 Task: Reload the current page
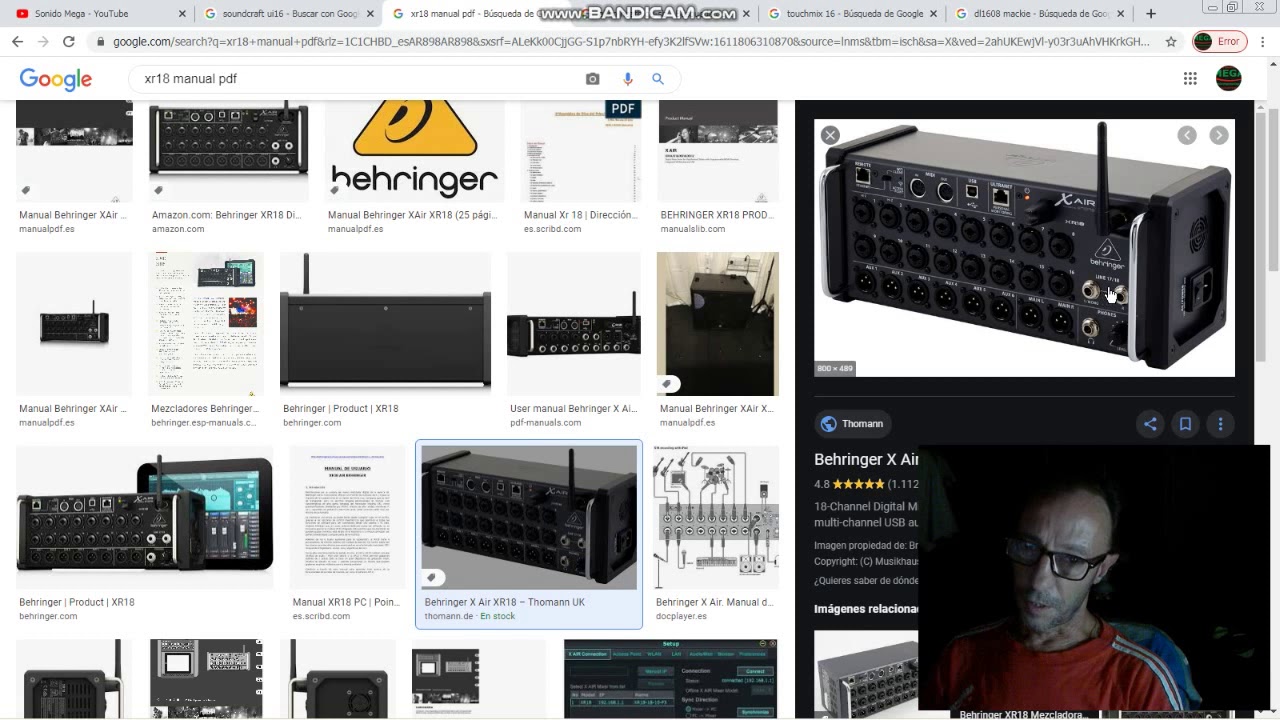click(x=69, y=42)
